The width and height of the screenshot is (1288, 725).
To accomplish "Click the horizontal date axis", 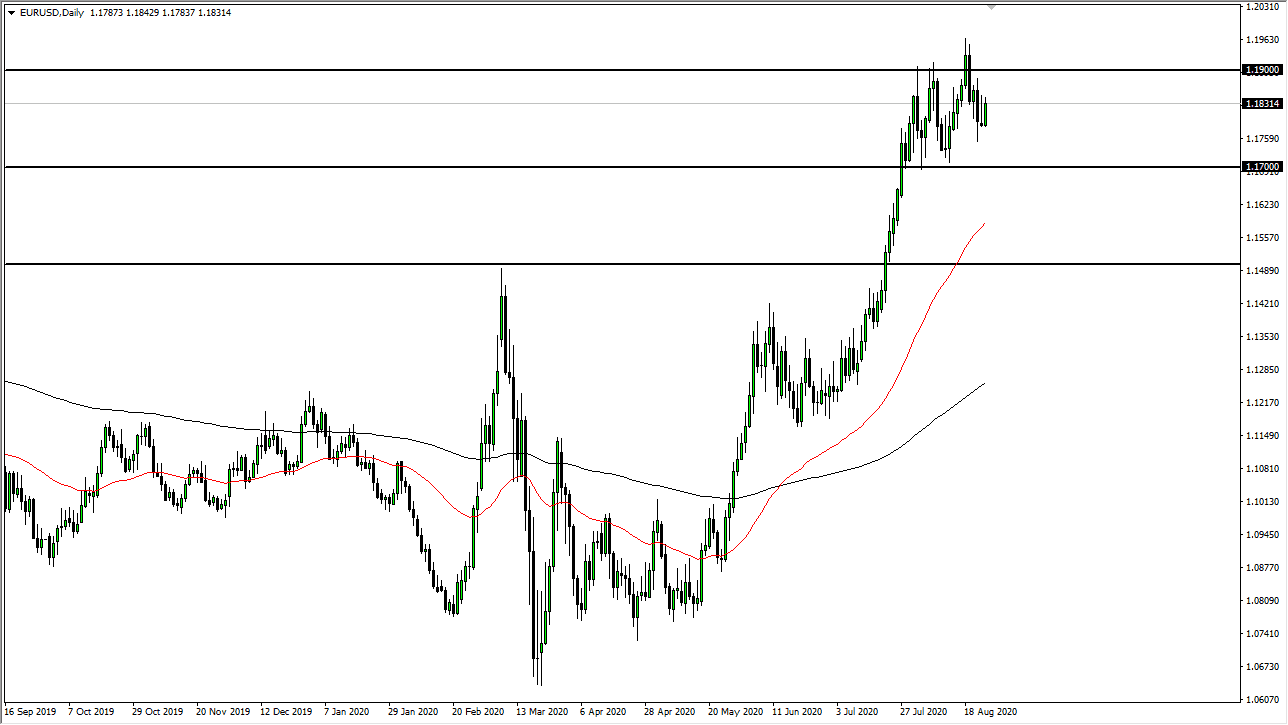I will (x=640, y=712).
